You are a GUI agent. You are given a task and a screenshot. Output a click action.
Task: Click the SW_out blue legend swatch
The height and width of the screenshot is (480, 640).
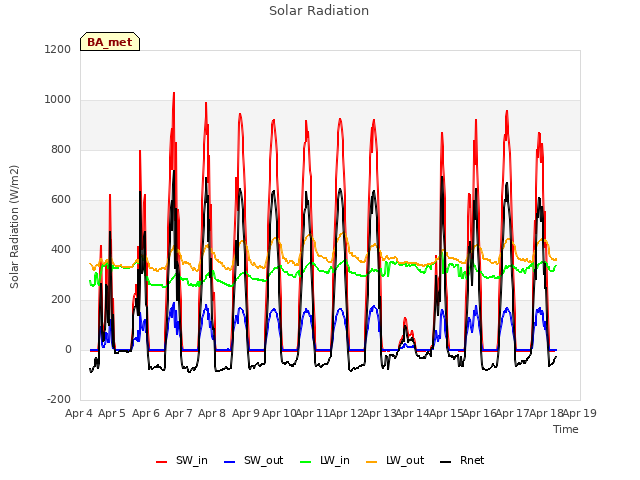coord(230,462)
